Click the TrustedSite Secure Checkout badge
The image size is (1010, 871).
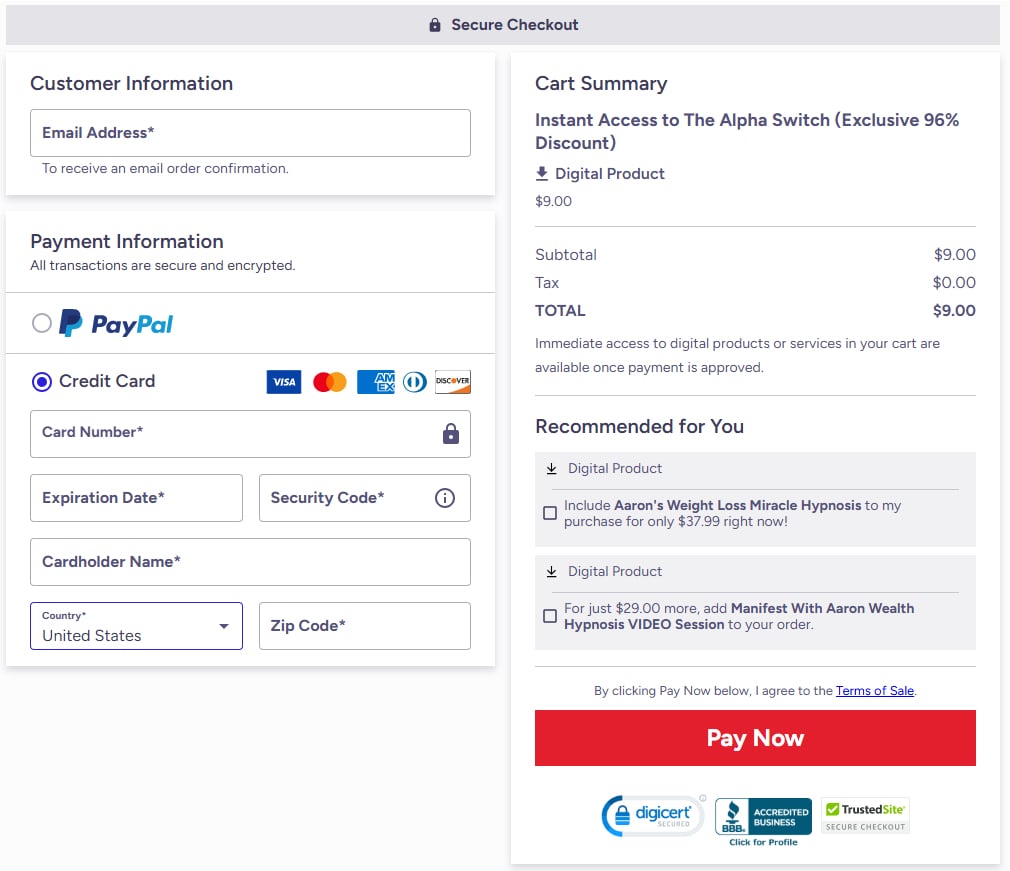point(864,814)
